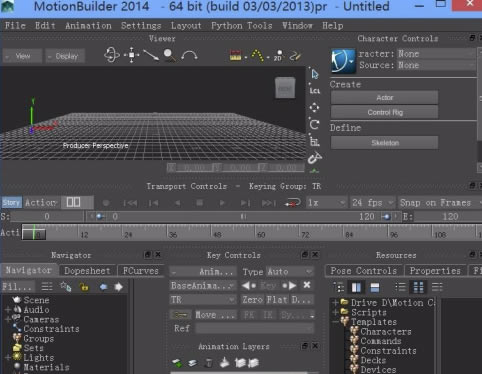
Task: Switch Resources to thumbnail grid view
Action: [x=418, y=287]
